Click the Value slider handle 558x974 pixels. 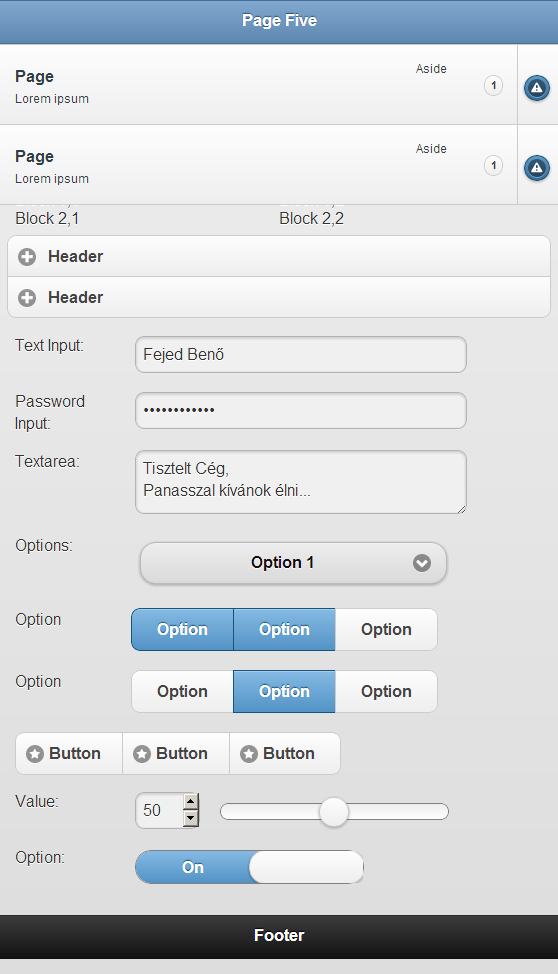click(334, 811)
